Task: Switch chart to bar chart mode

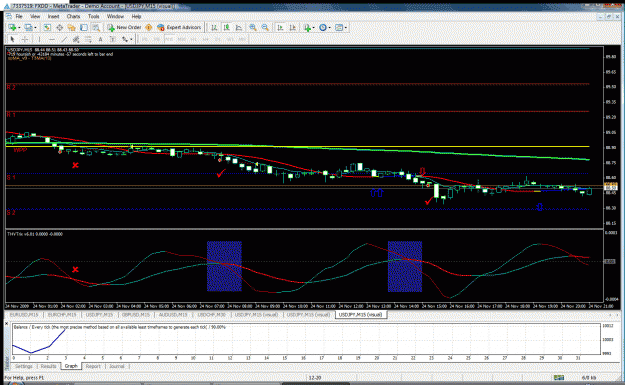Action: pos(214,28)
